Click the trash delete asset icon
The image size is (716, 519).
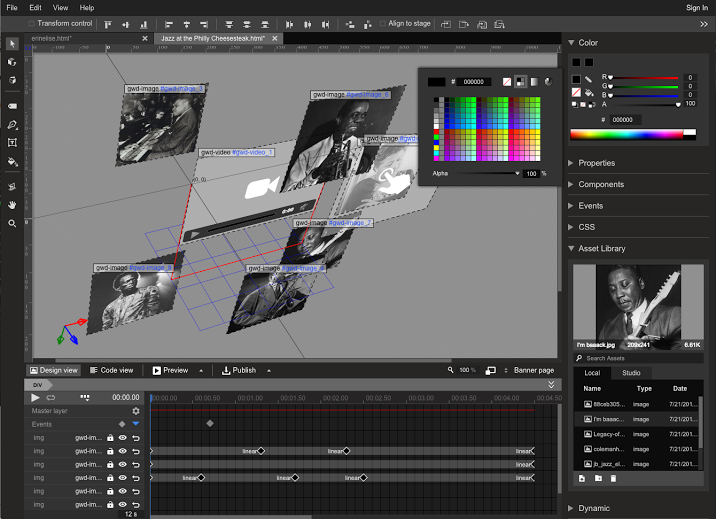point(613,478)
